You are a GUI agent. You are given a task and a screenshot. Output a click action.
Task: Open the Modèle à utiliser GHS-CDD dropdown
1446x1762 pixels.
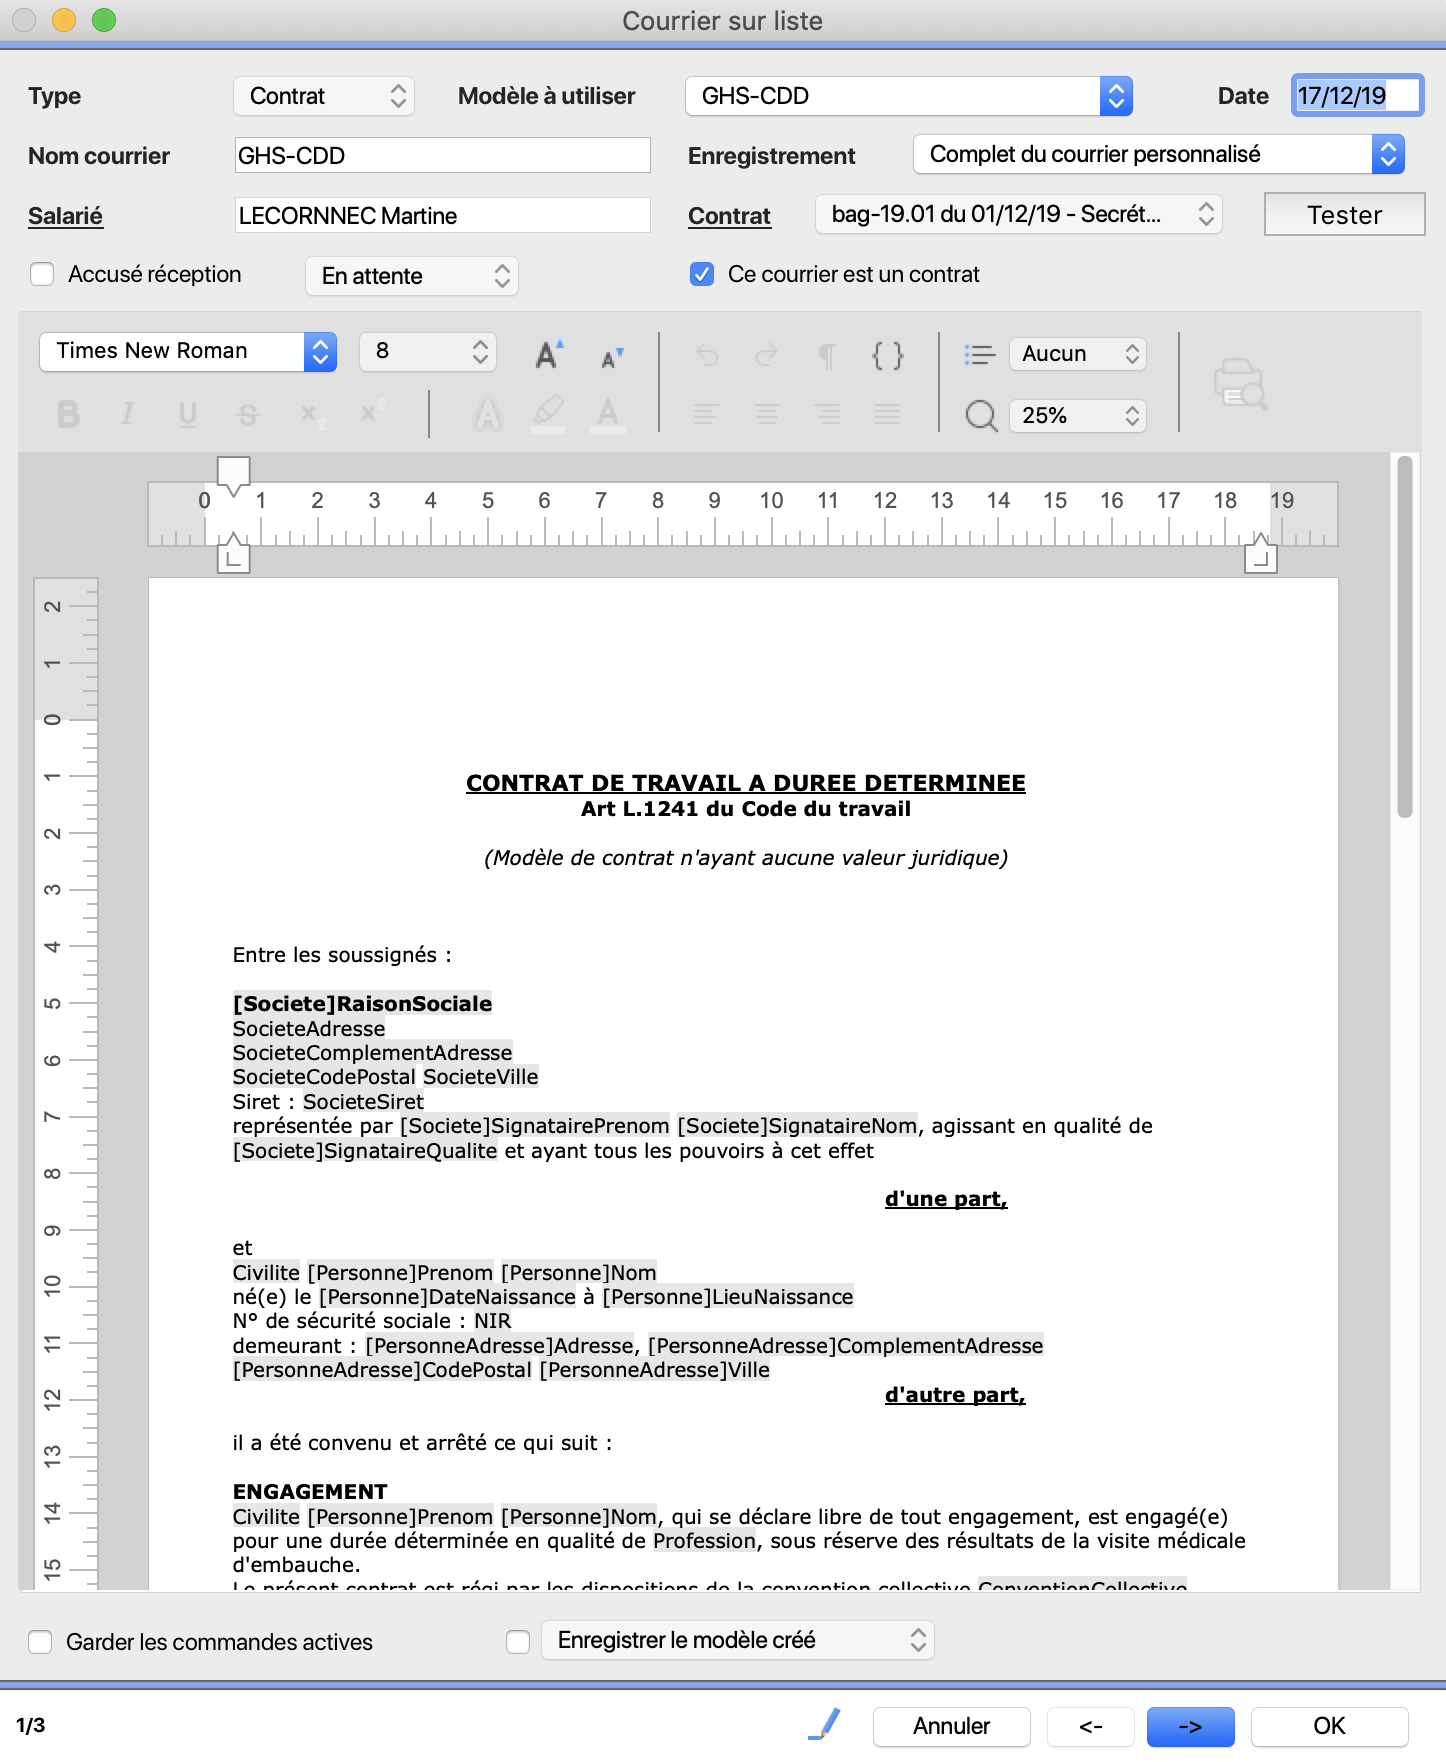[x=908, y=96]
